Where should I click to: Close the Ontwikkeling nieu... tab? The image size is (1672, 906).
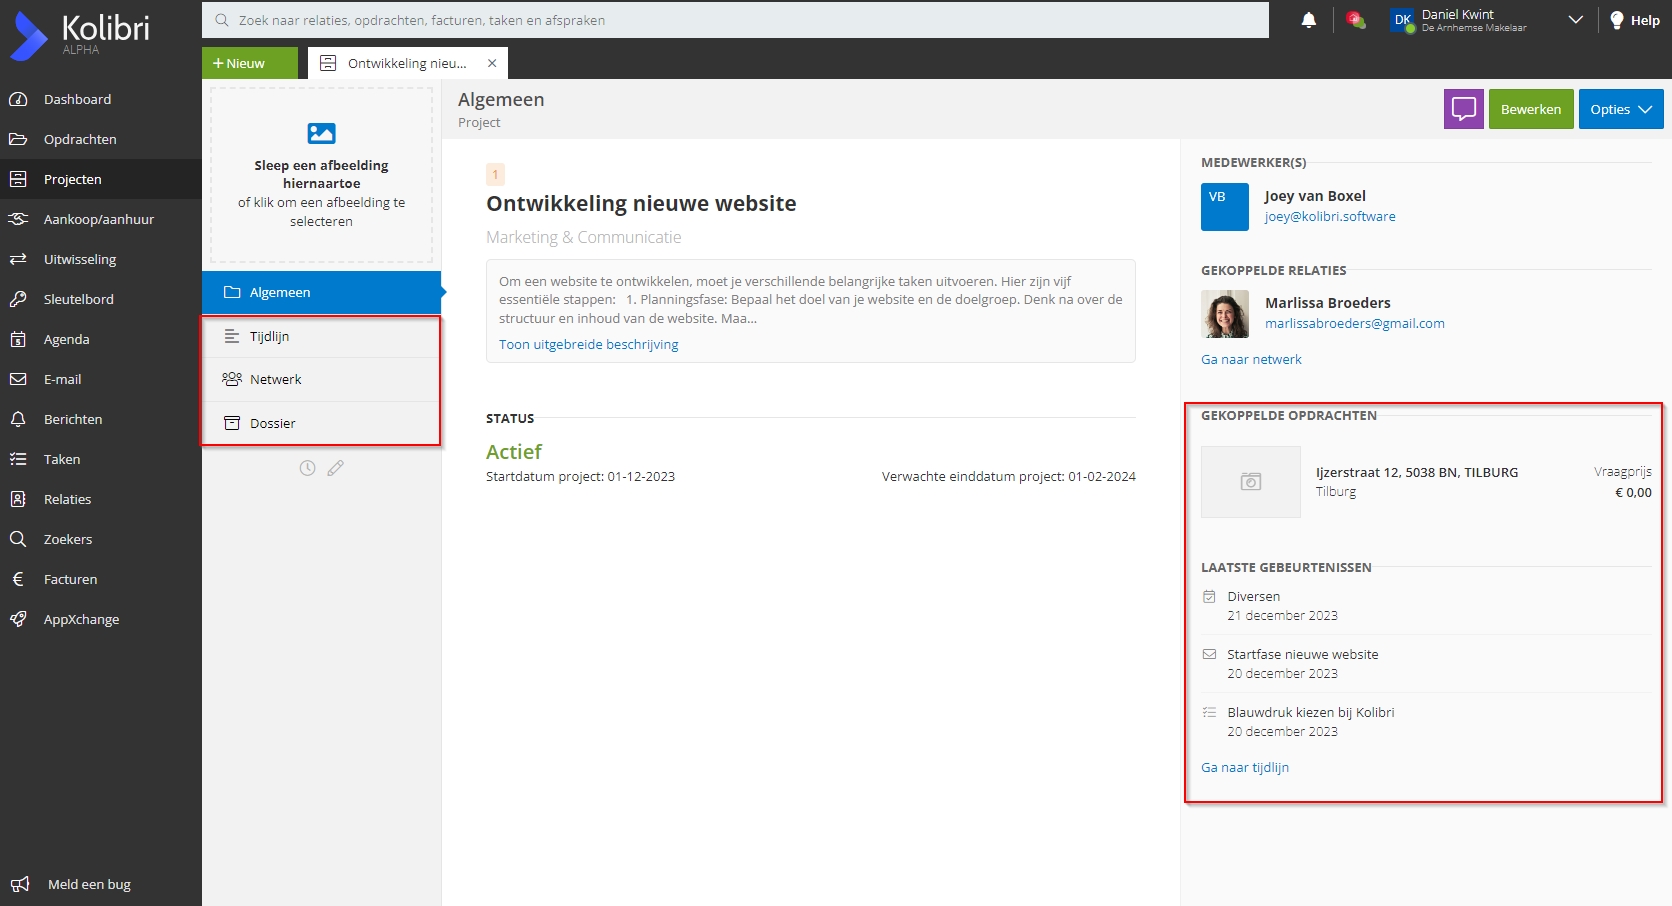click(492, 63)
